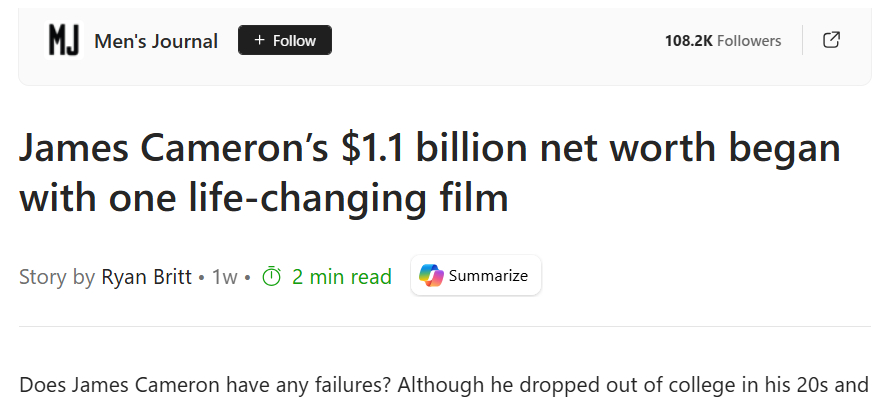Viewport: 885px width, 406px height.
Task: Click the green stopwatch read-time icon
Action: pos(271,277)
